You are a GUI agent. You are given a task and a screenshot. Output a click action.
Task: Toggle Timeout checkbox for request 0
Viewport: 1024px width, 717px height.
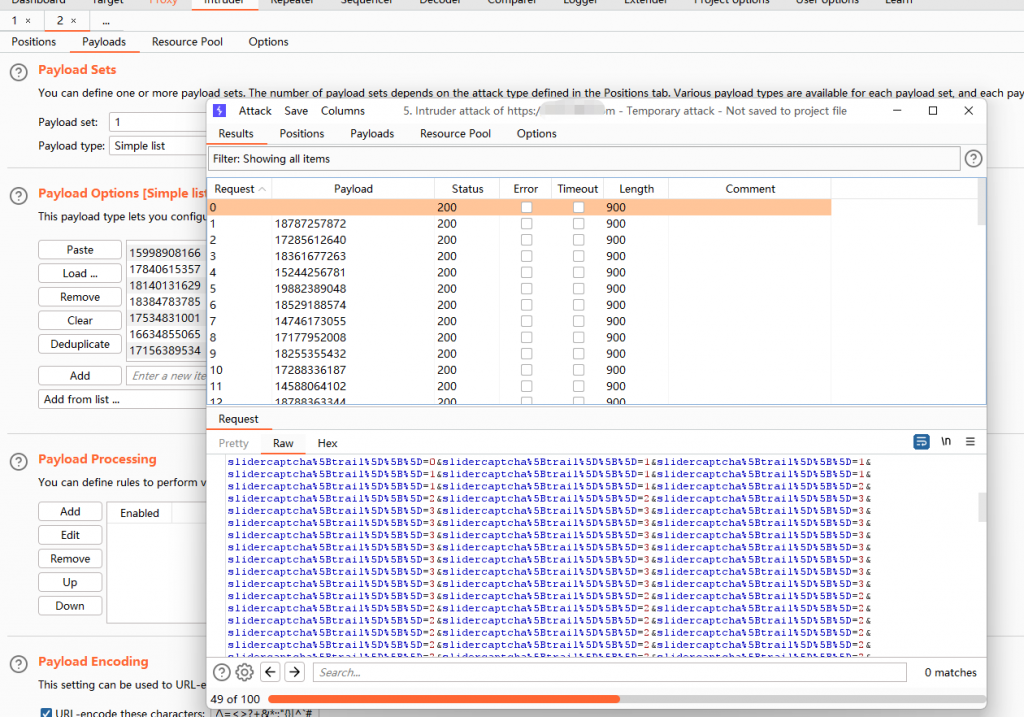[579, 207]
